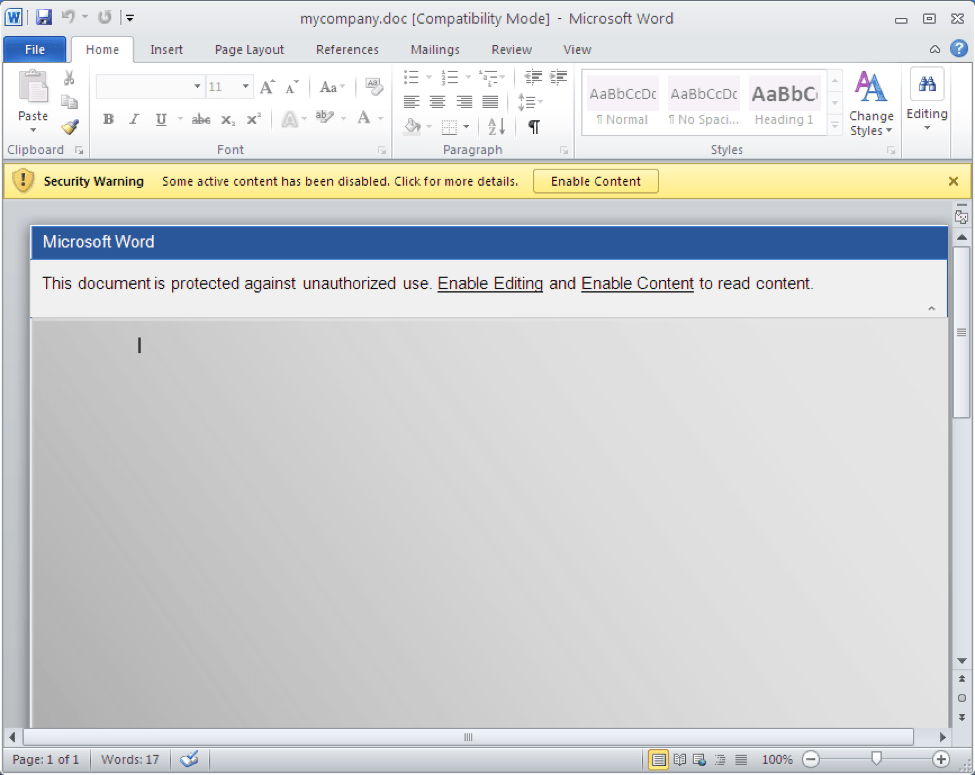
Task: Toggle Justify alignment
Action: click(490, 101)
